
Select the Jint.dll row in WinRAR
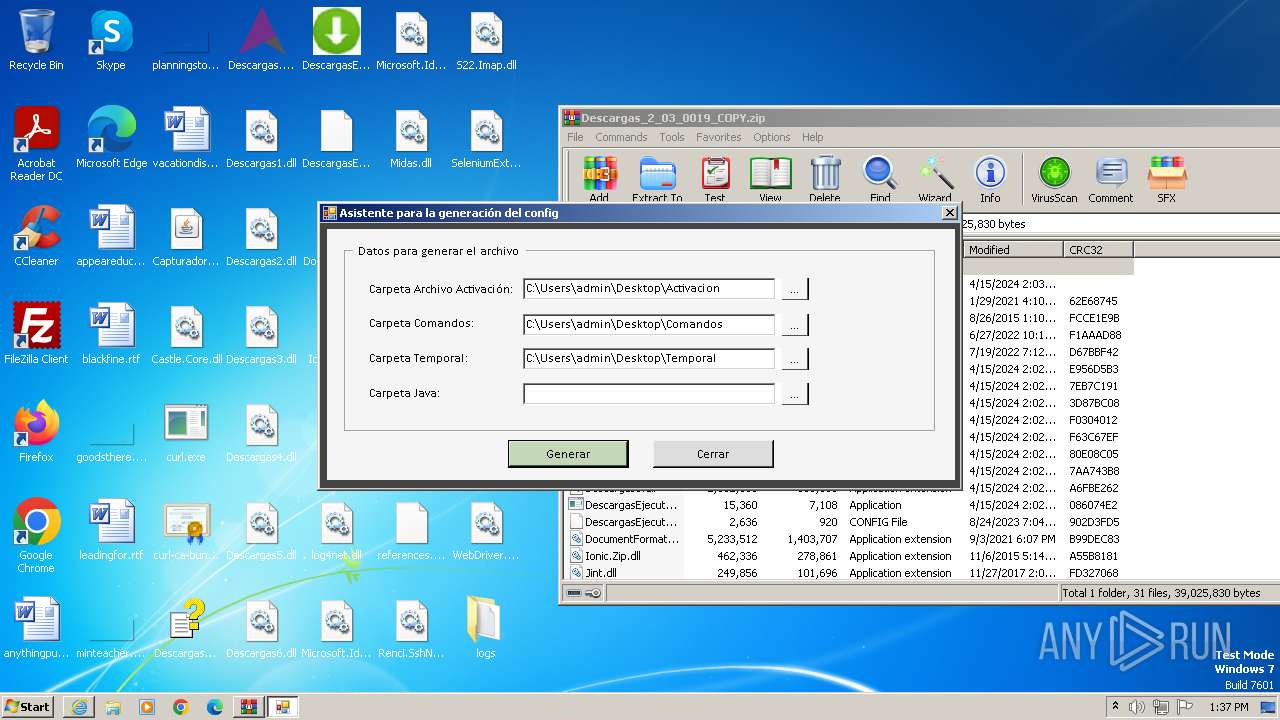point(850,573)
